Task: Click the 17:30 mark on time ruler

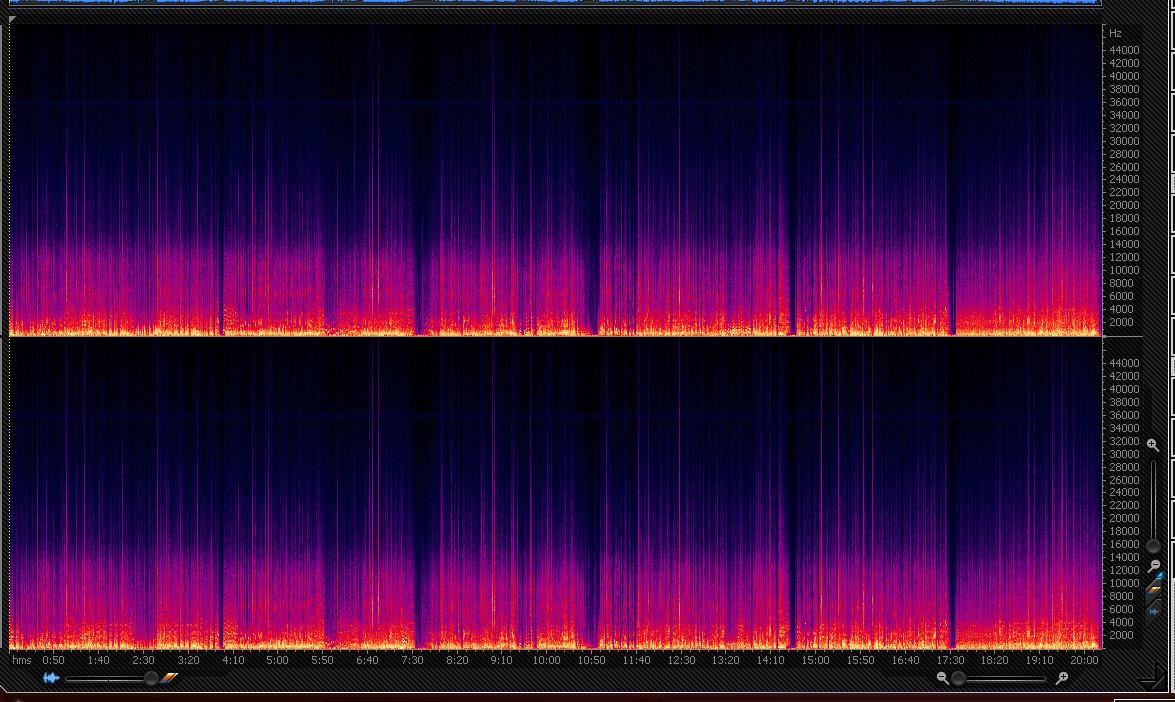Action: pos(950,660)
